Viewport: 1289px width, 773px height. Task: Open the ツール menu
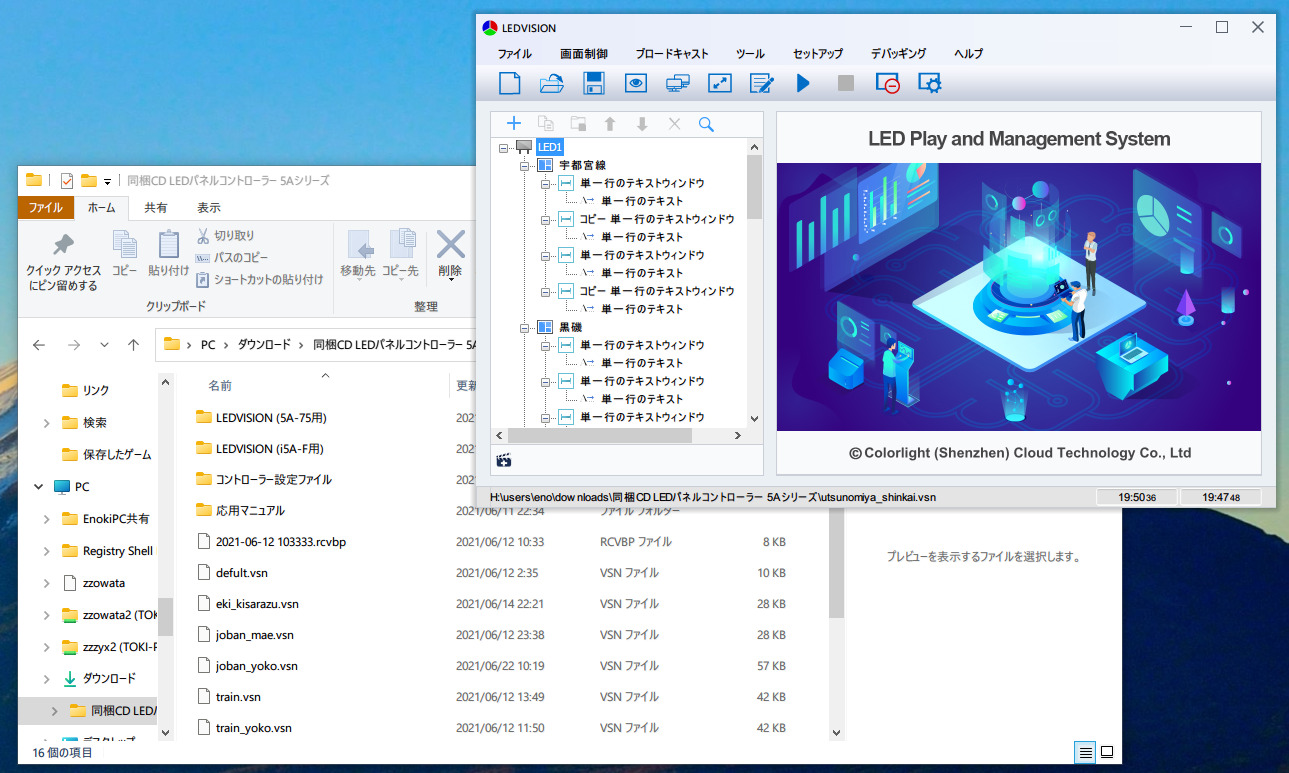750,54
